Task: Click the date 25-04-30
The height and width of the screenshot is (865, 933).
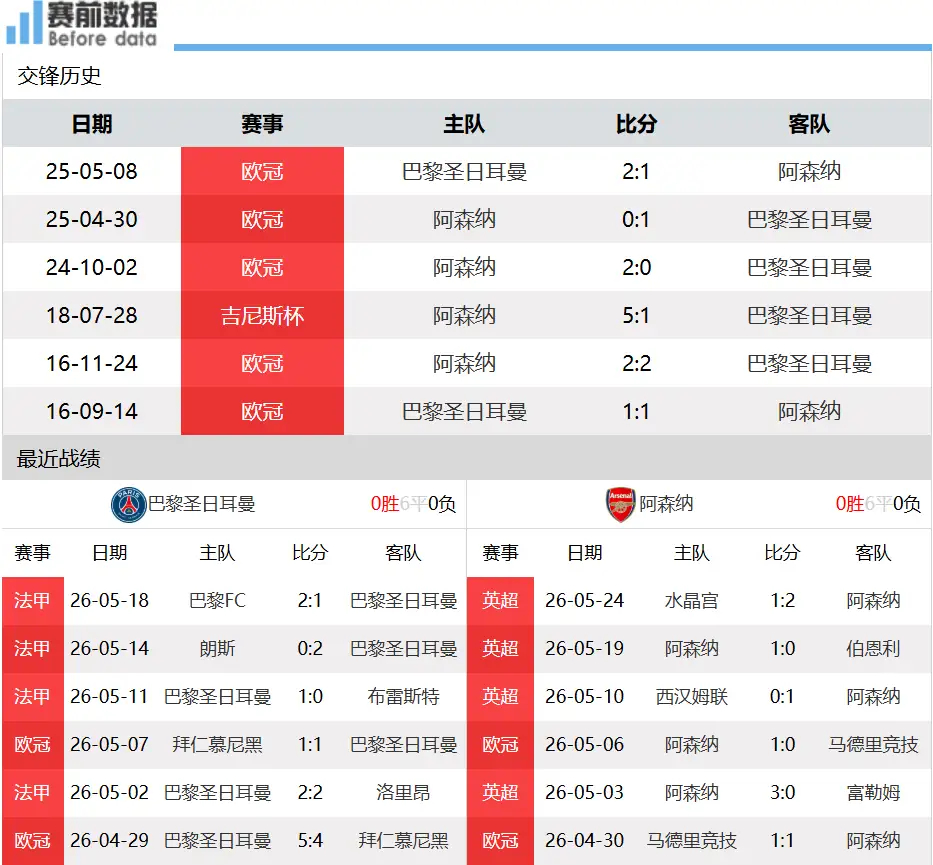Action: tap(92, 220)
